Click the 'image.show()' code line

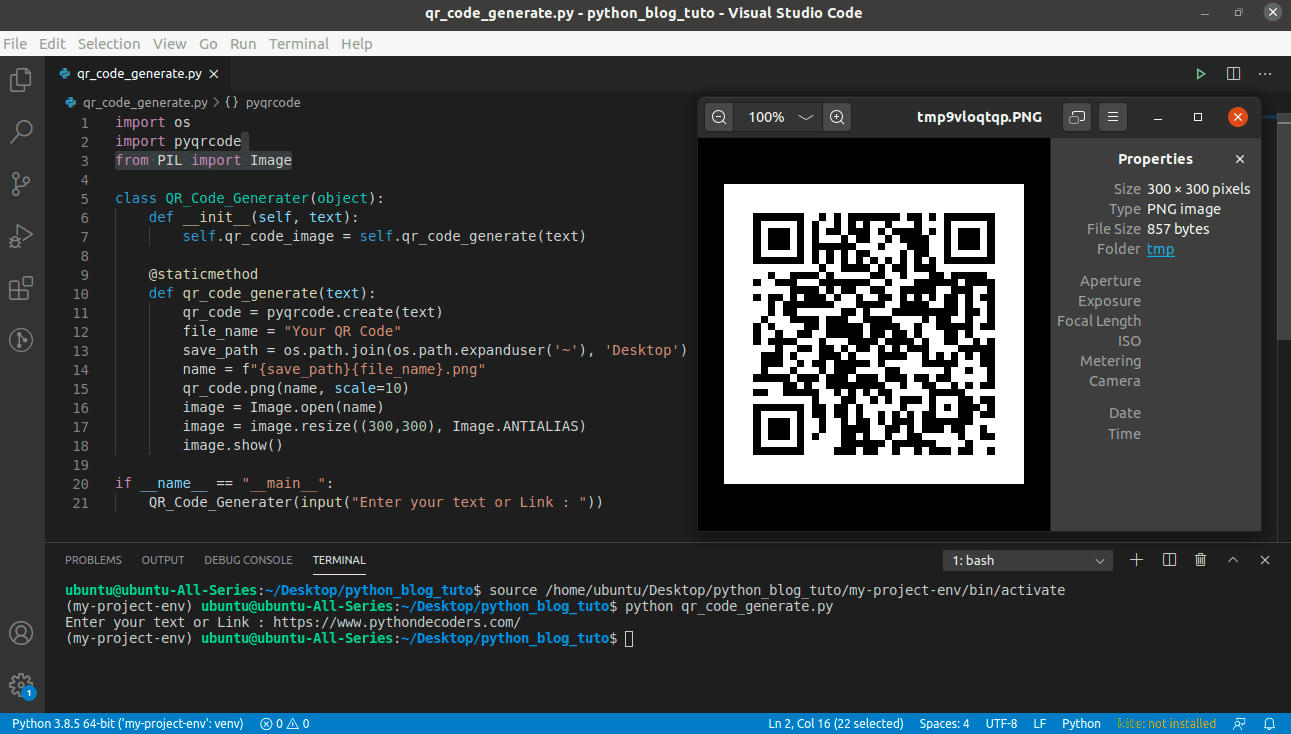[x=233, y=445]
